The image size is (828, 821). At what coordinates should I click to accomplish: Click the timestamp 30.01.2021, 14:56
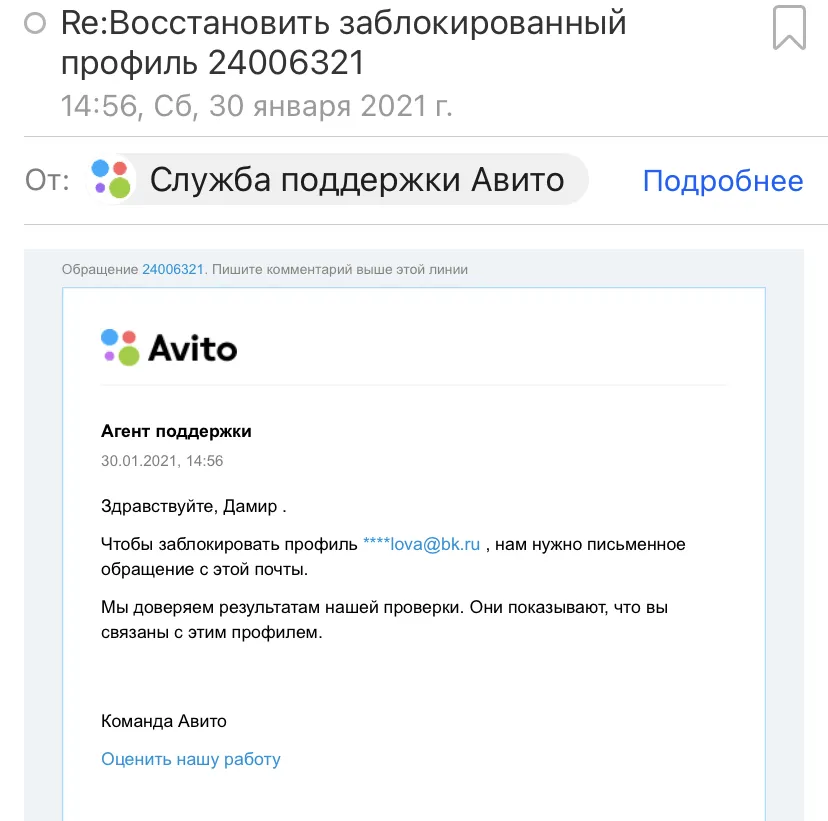pos(162,461)
